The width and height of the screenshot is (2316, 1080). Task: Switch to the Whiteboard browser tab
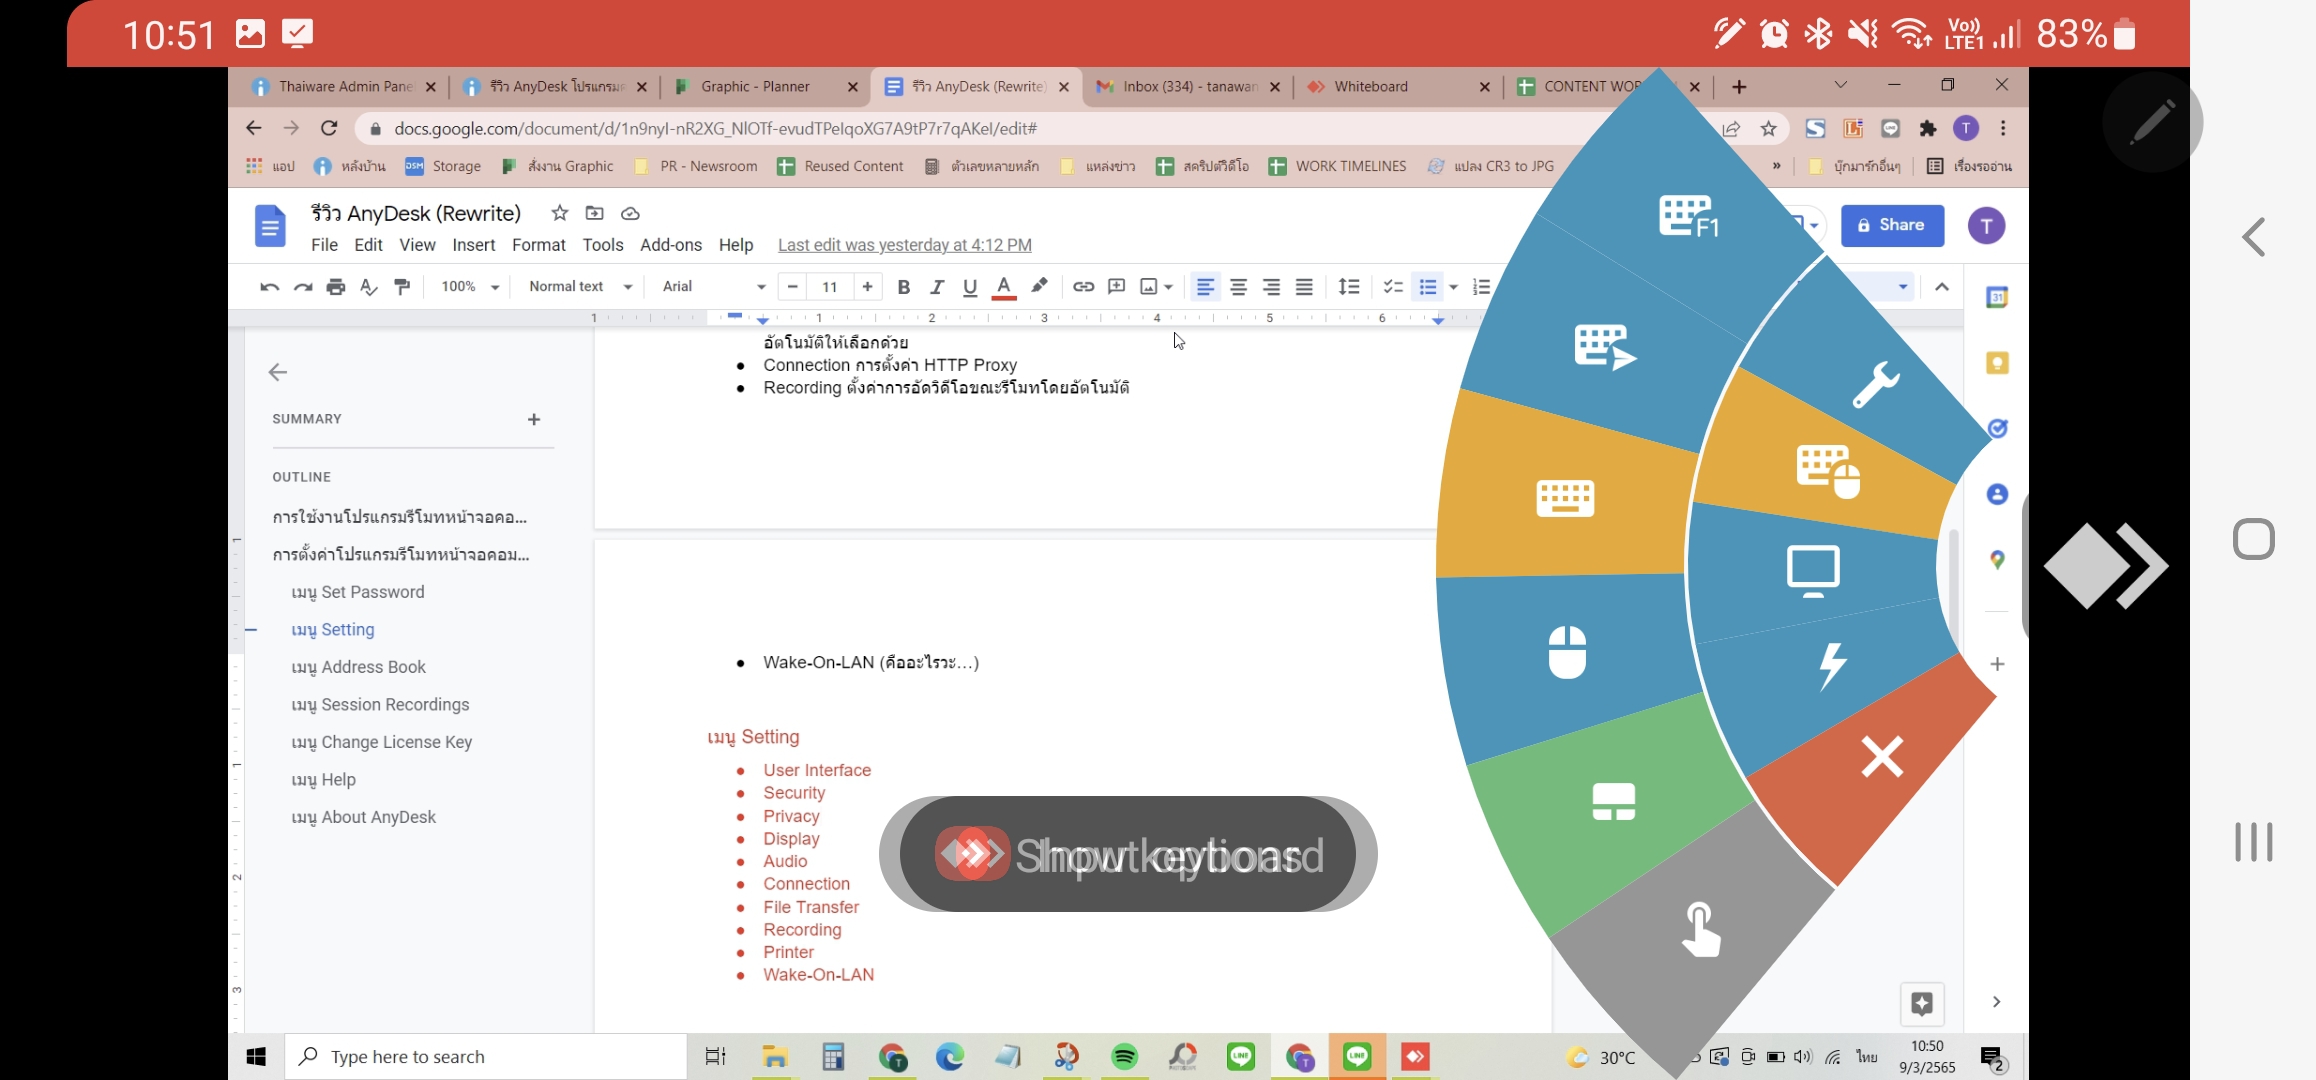[x=1370, y=87]
